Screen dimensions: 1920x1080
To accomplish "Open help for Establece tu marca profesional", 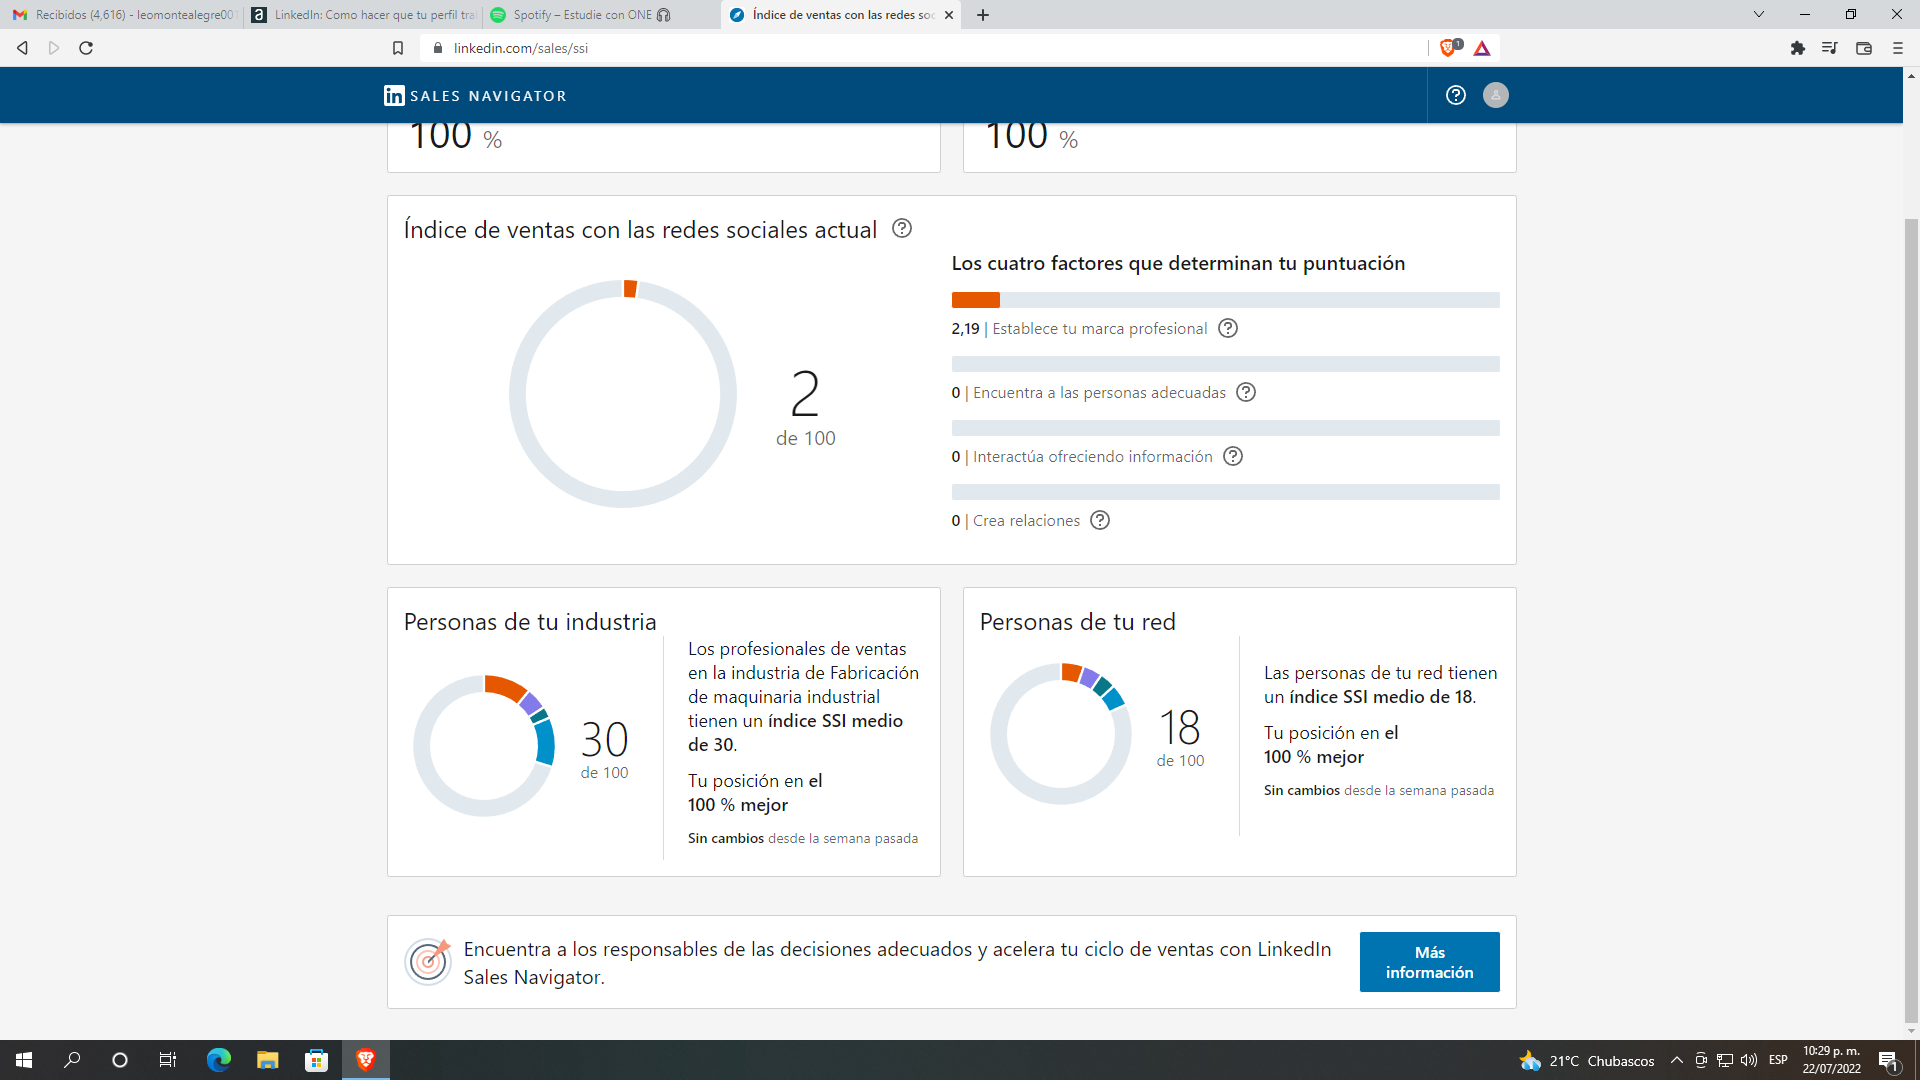I will [x=1228, y=329].
